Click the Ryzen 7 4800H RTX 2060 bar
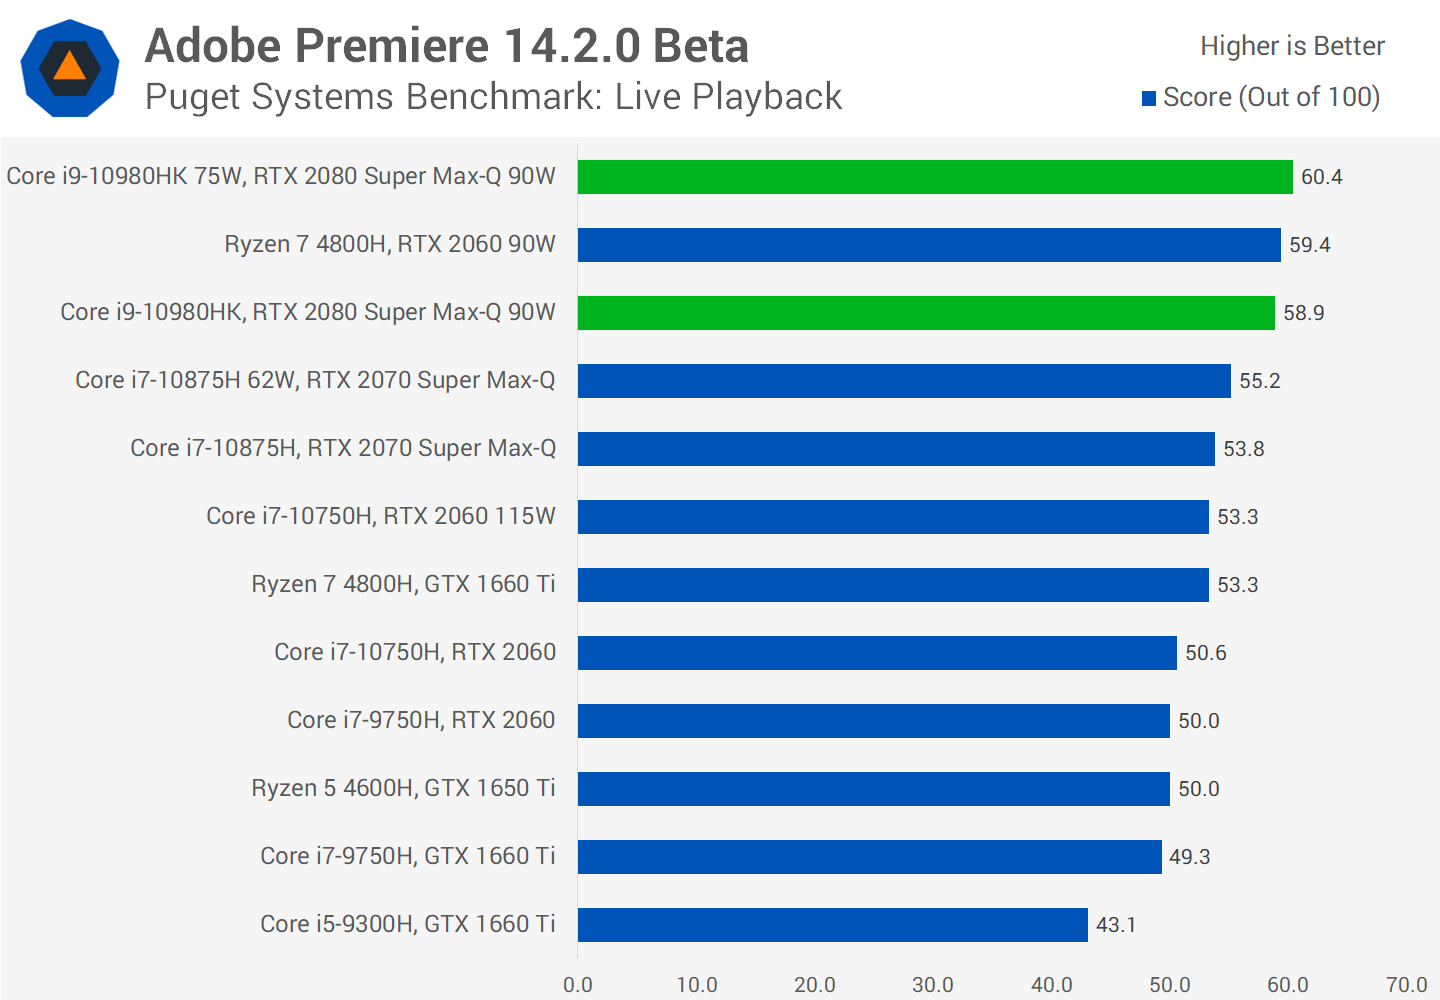This screenshot has height=1000, width=1440. coord(928,245)
